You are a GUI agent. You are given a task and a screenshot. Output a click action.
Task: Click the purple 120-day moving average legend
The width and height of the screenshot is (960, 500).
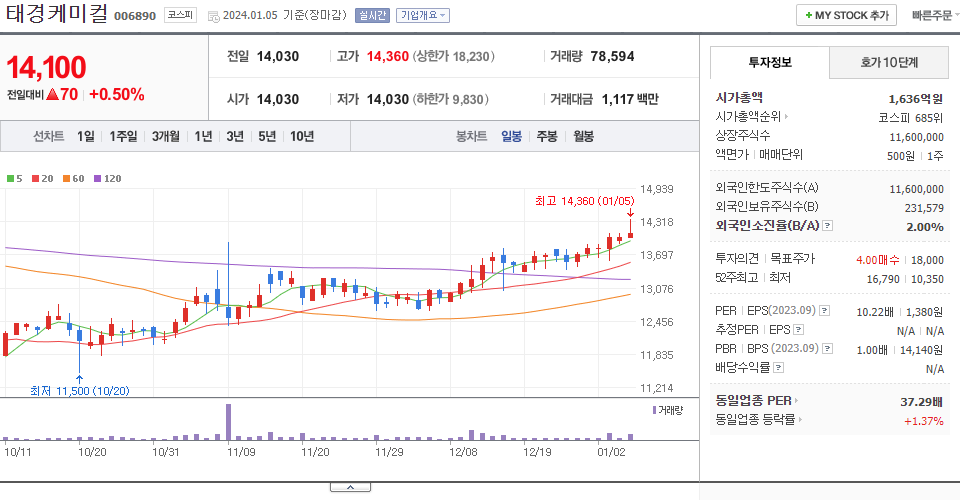[107, 179]
